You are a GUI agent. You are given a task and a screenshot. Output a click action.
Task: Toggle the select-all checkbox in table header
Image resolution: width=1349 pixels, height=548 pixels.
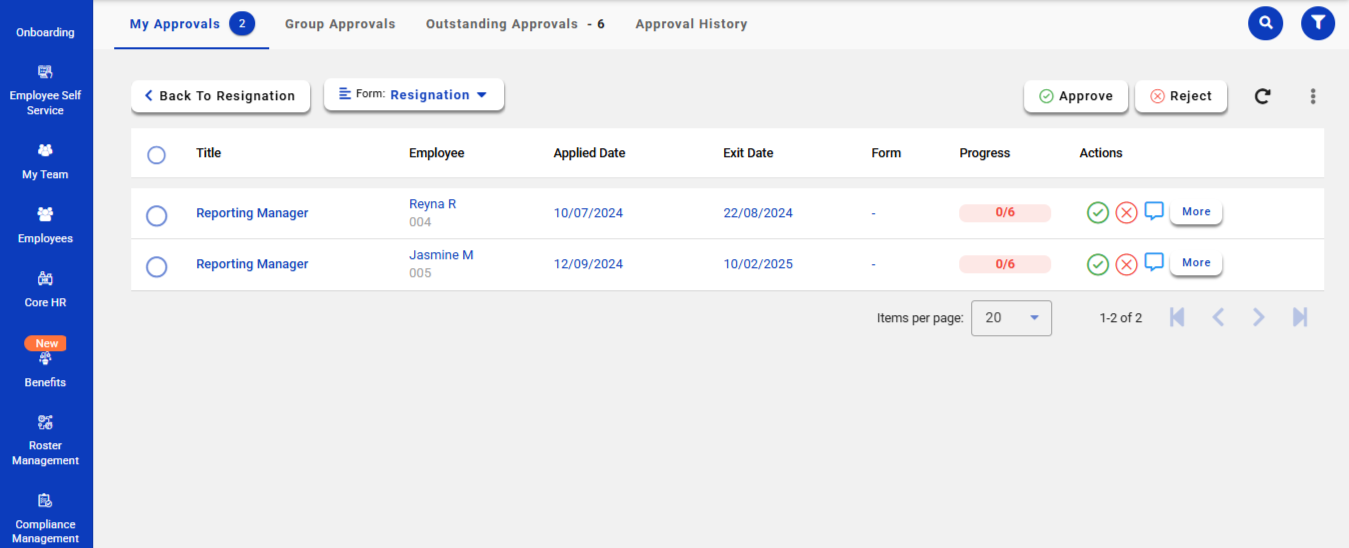pyautogui.click(x=156, y=155)
